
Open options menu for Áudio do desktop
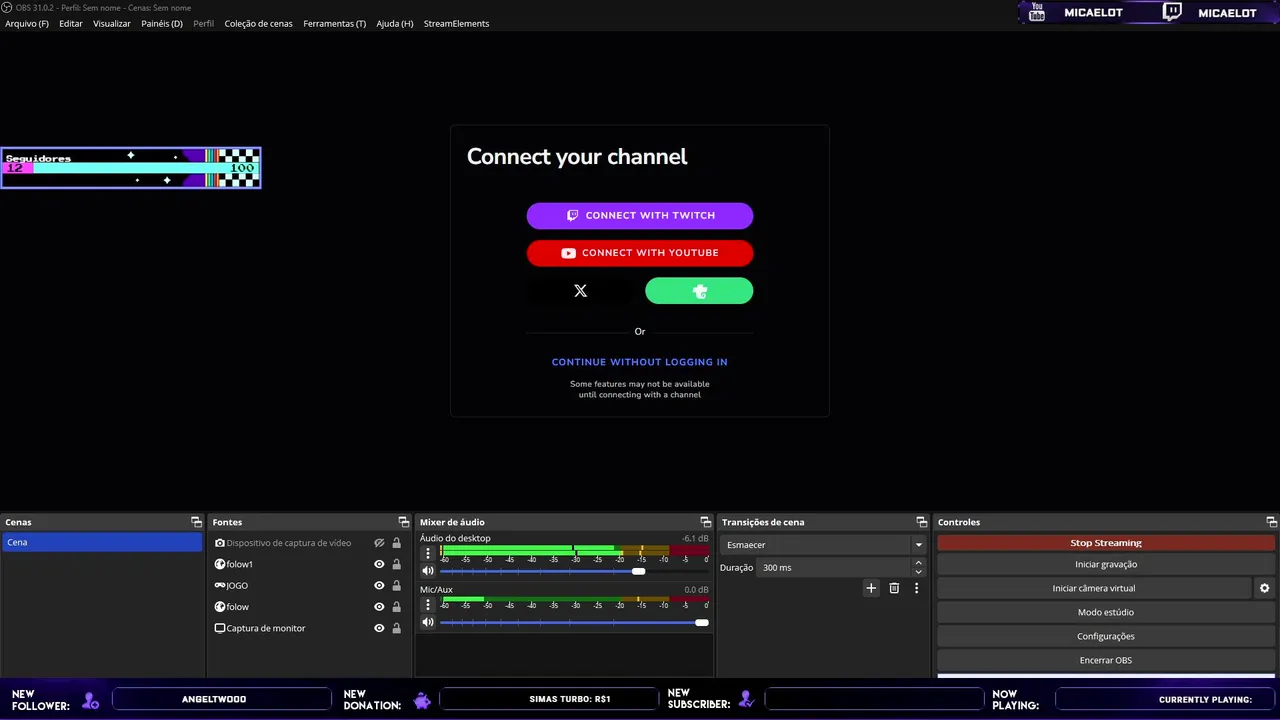[x=428, y=553]
